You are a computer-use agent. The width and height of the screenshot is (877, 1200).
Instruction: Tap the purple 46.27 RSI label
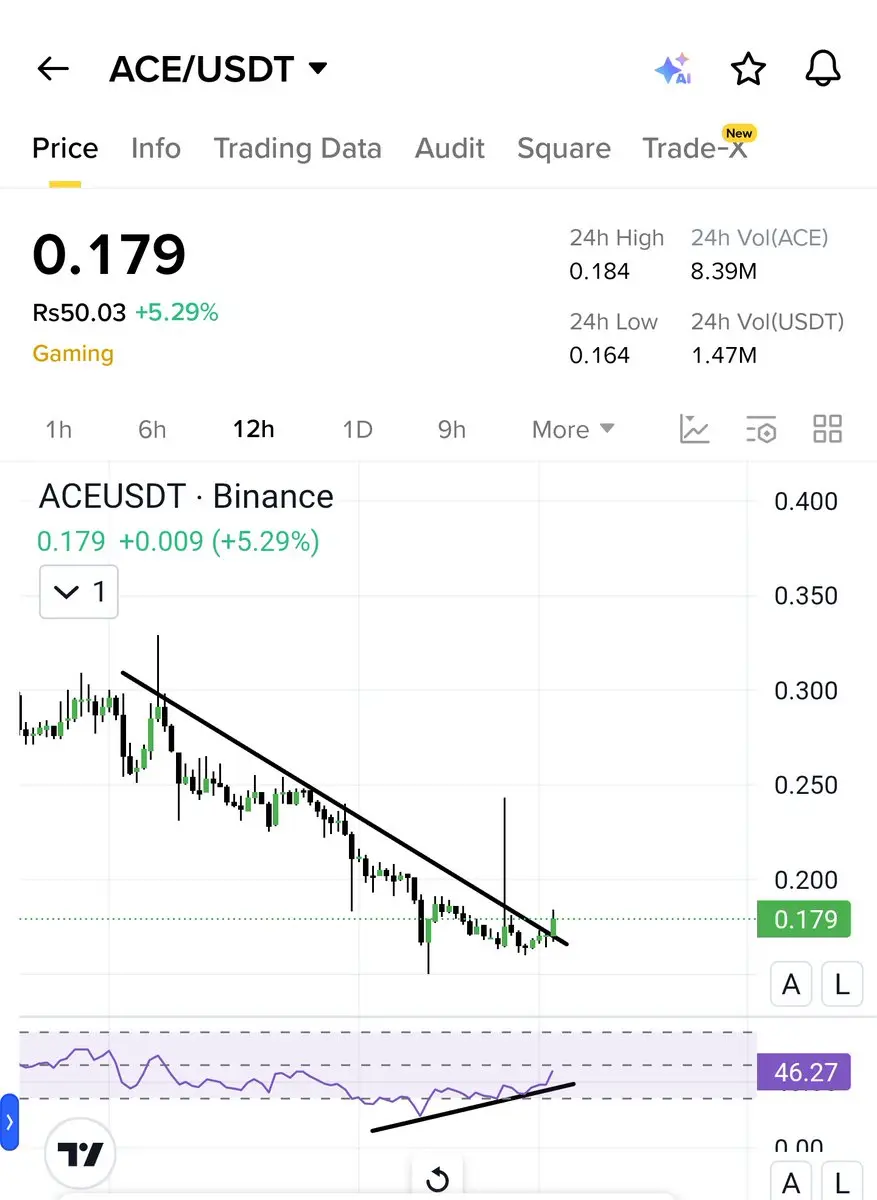click(x=804, y=1072)
